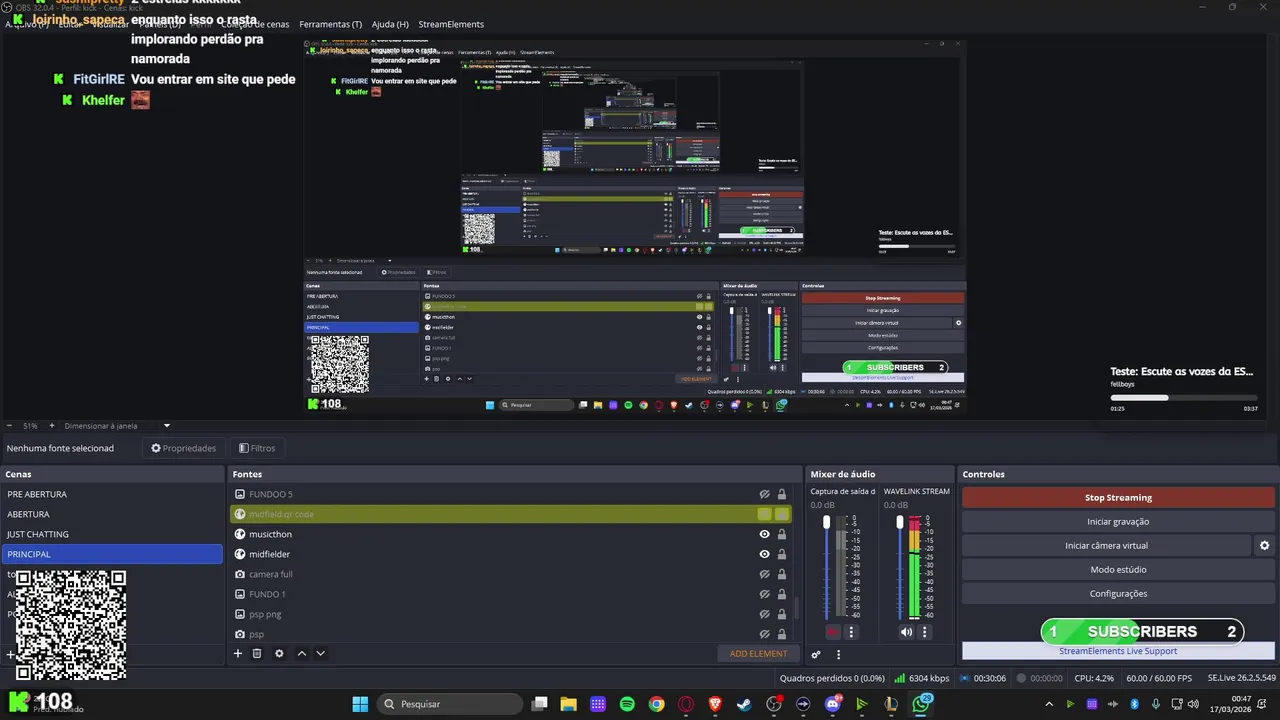Zoom in preview with plus button
The image size is (1280, 720).
[52, 425]
